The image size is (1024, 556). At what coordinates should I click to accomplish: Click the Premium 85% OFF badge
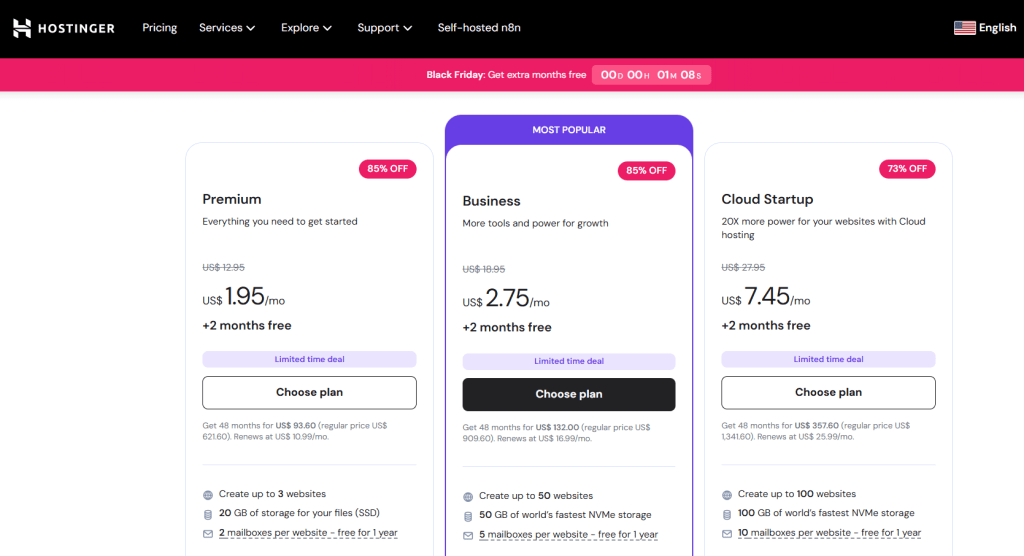click(x=387, y=169)
